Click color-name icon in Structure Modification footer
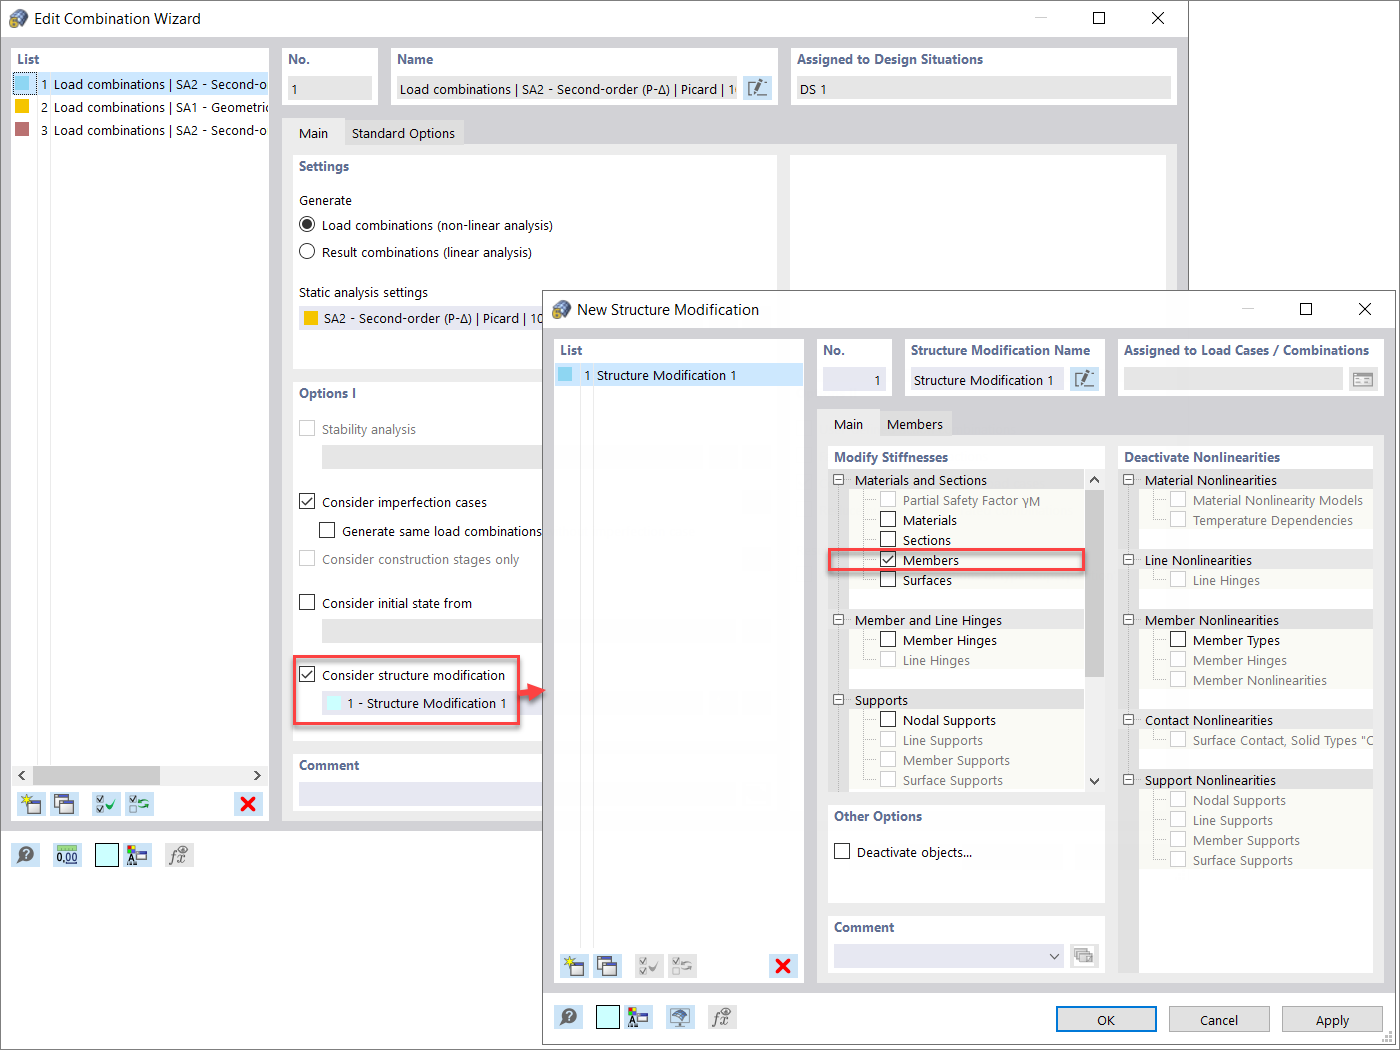The width and height of the screenshot is (1400, 1050). [638, 1017]
